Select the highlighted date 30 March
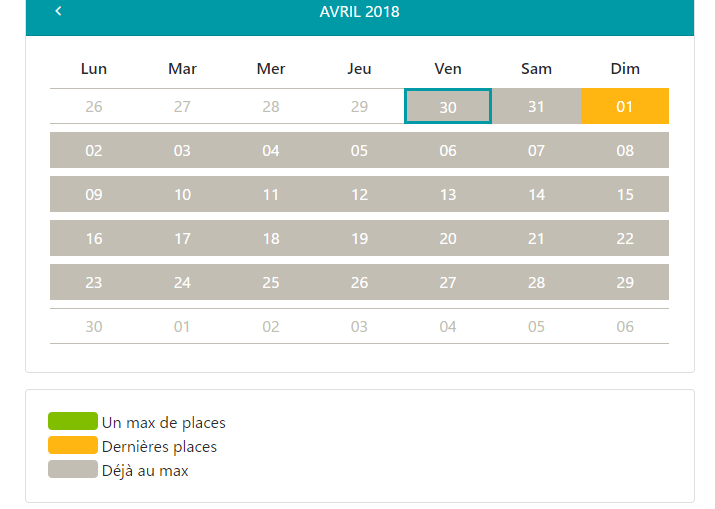 click(448, 106)
